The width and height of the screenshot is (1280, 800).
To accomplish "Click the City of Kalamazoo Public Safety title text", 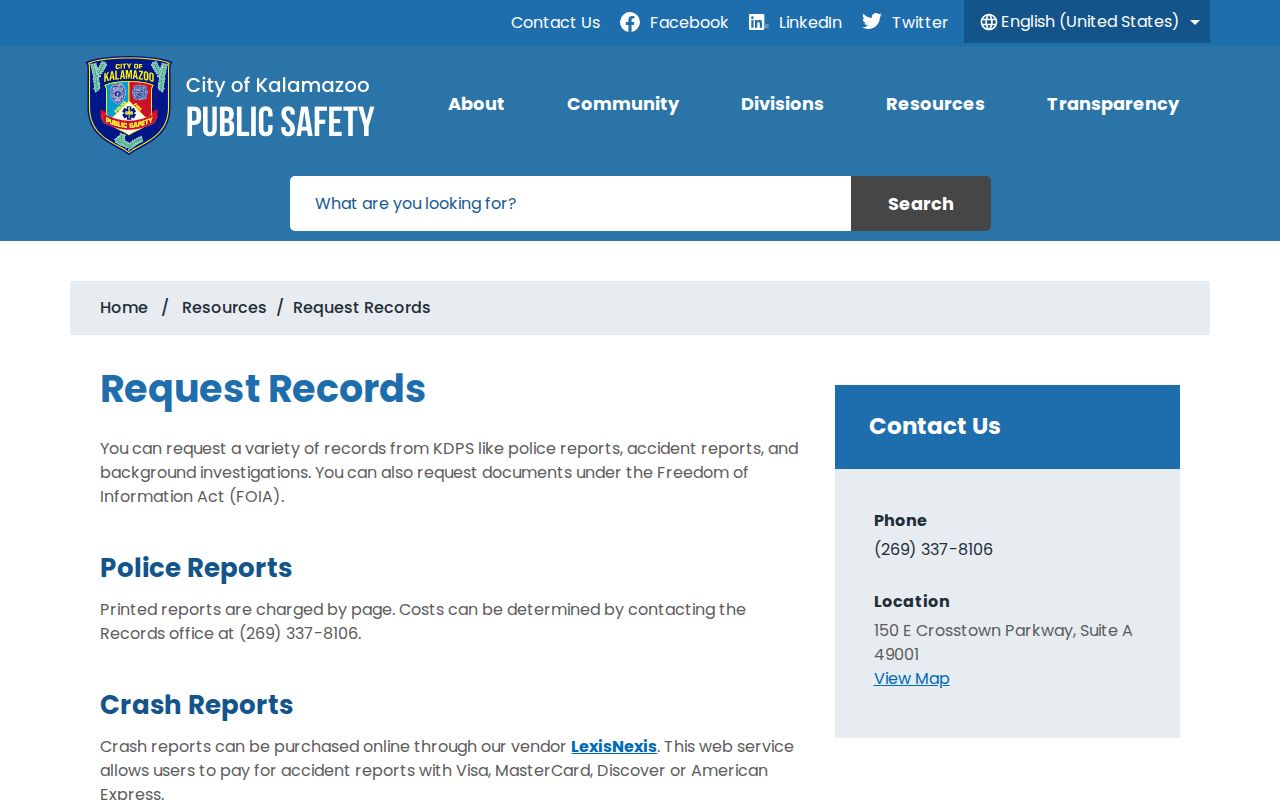I will point(280,107).
